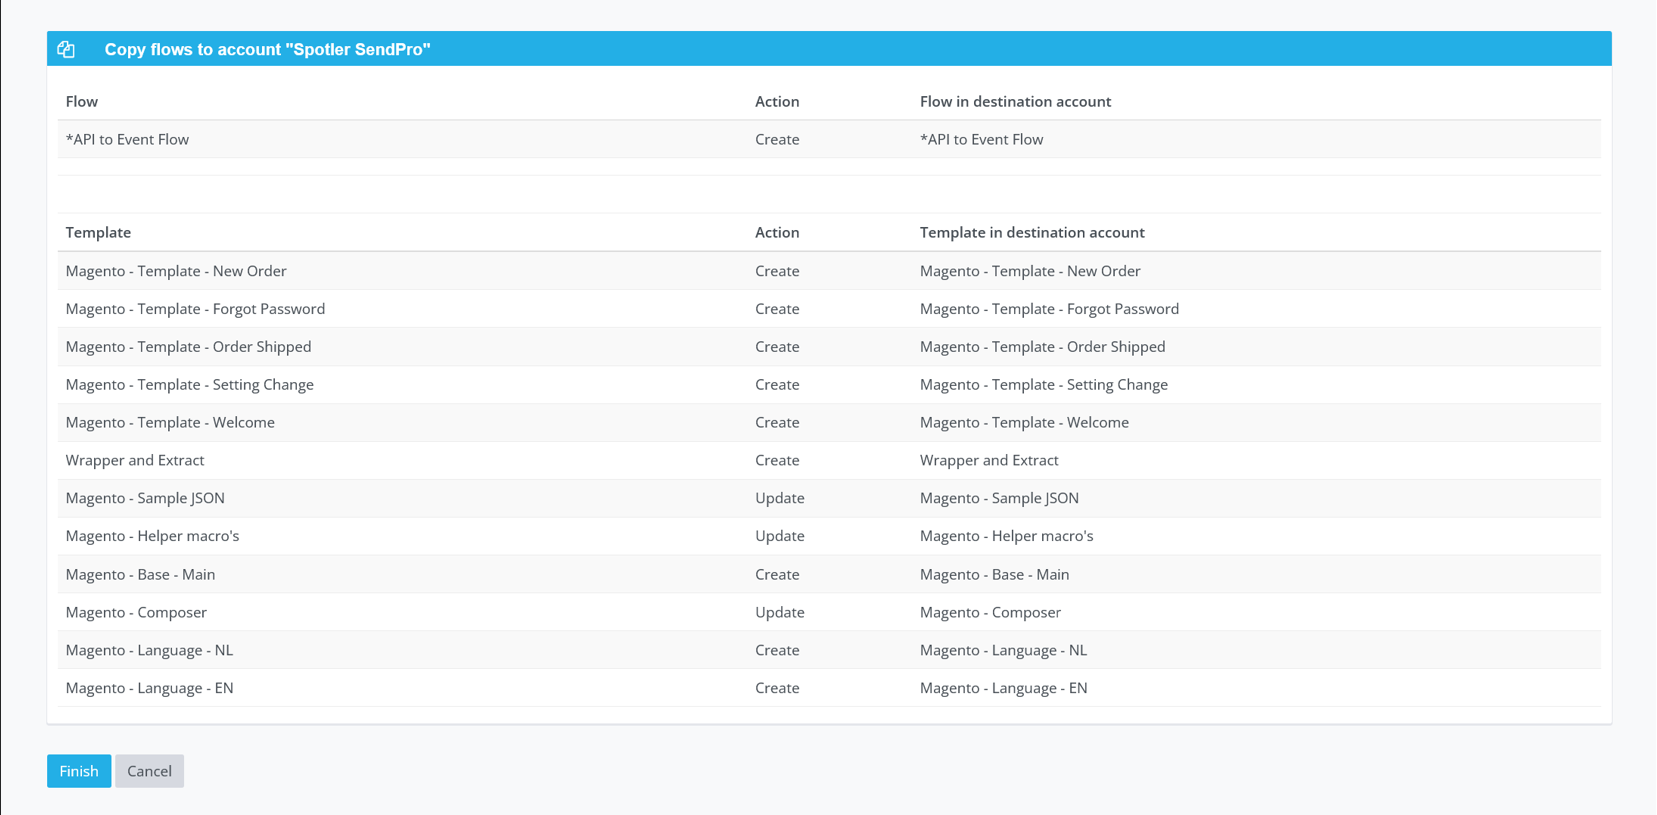This screenshot has width=1657, height=815.
Task: Click Update action for Magento - Composer
Action: click(x=780, y=613)
